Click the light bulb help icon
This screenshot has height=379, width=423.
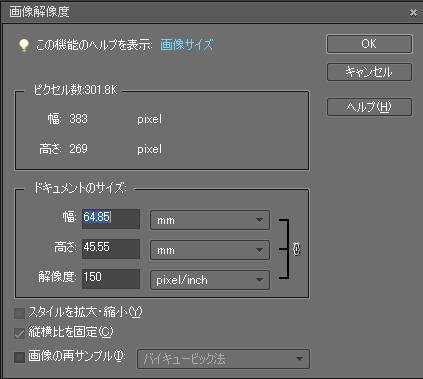pyautogui.click(x=24, y=45)
